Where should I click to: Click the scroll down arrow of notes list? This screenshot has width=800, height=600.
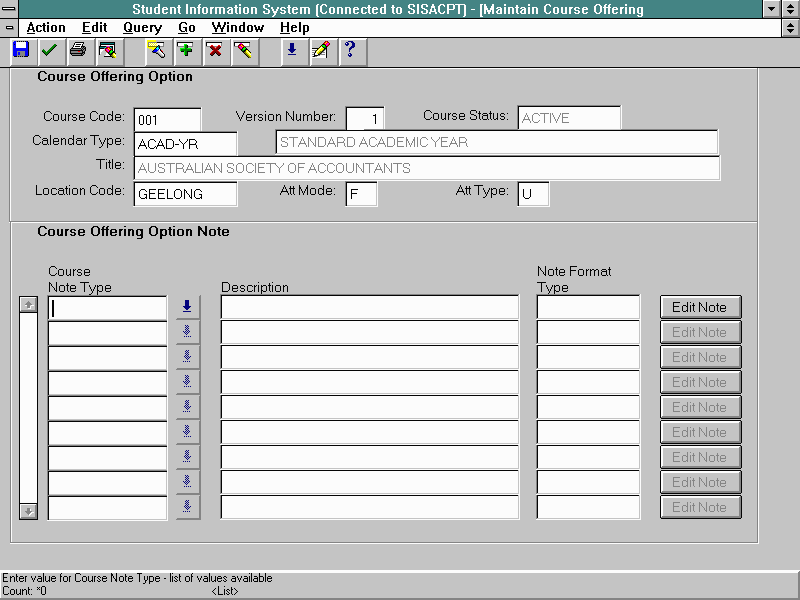pyautogui.click(x=29, y=510)
